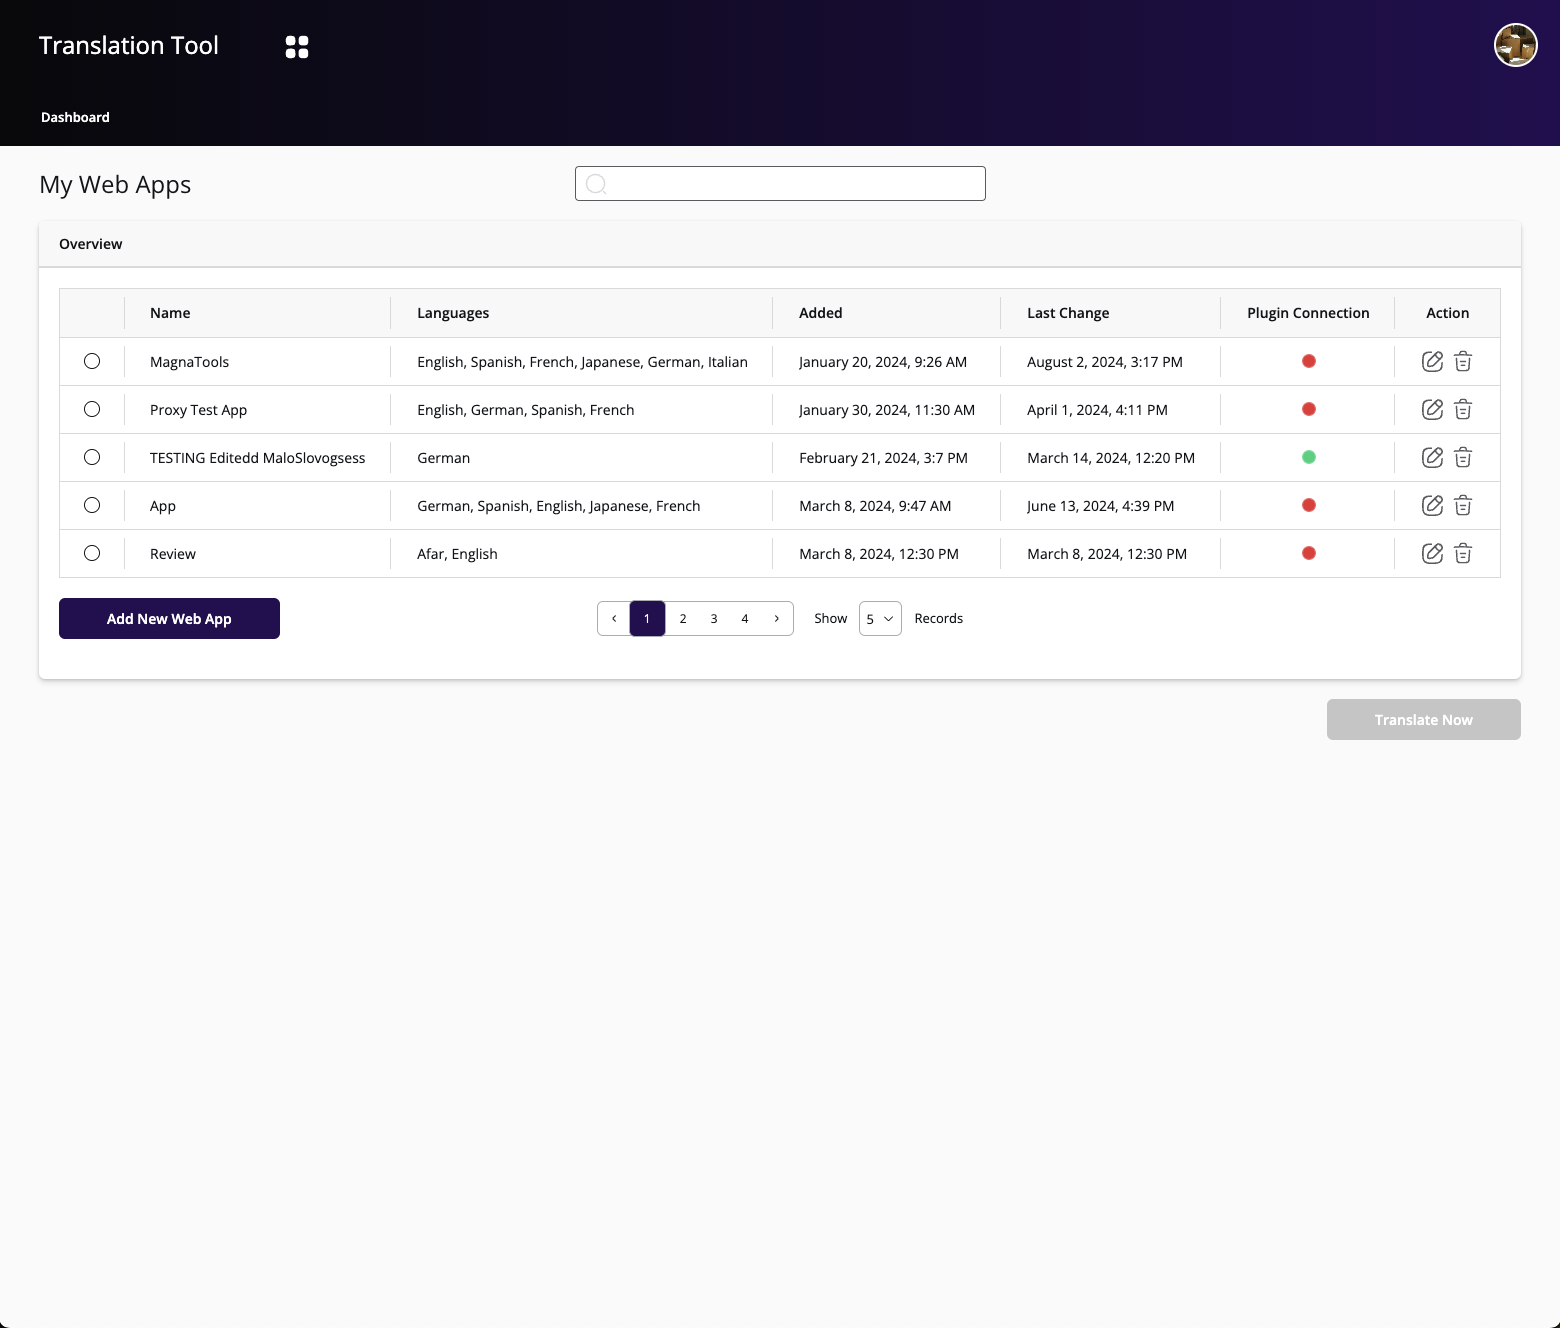Screen dimensions: 1560x1328
Task: Select the Proxy Test App radio button
Action: coord(92,410)
